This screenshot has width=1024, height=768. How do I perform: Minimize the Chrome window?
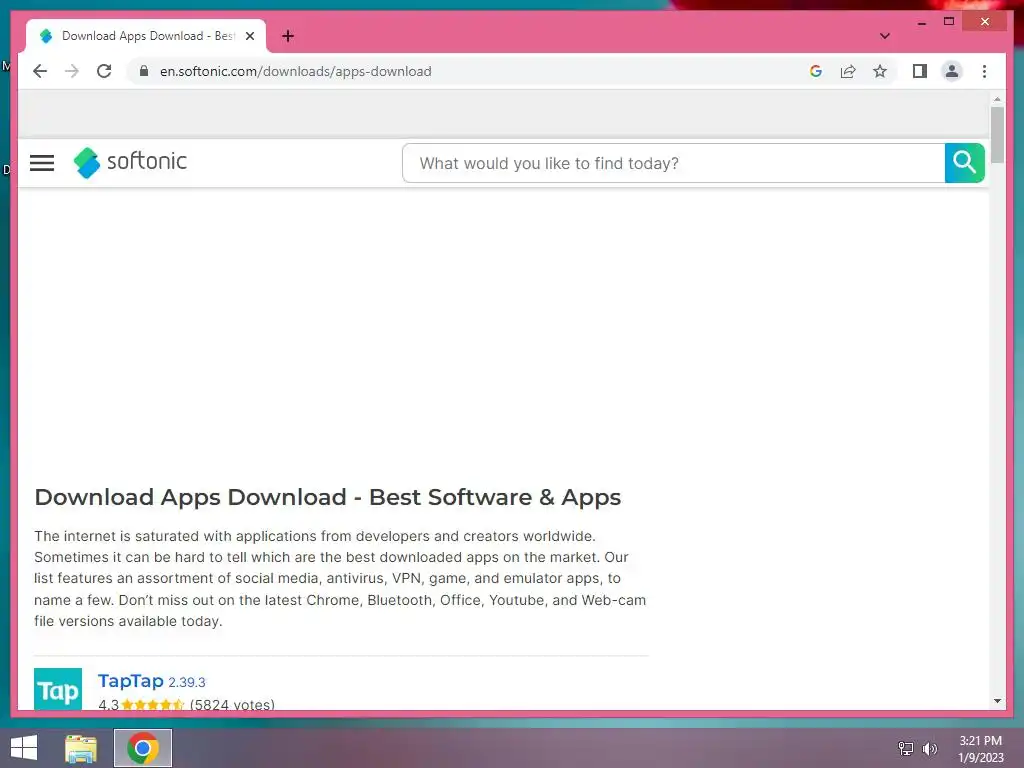[921, 22]
